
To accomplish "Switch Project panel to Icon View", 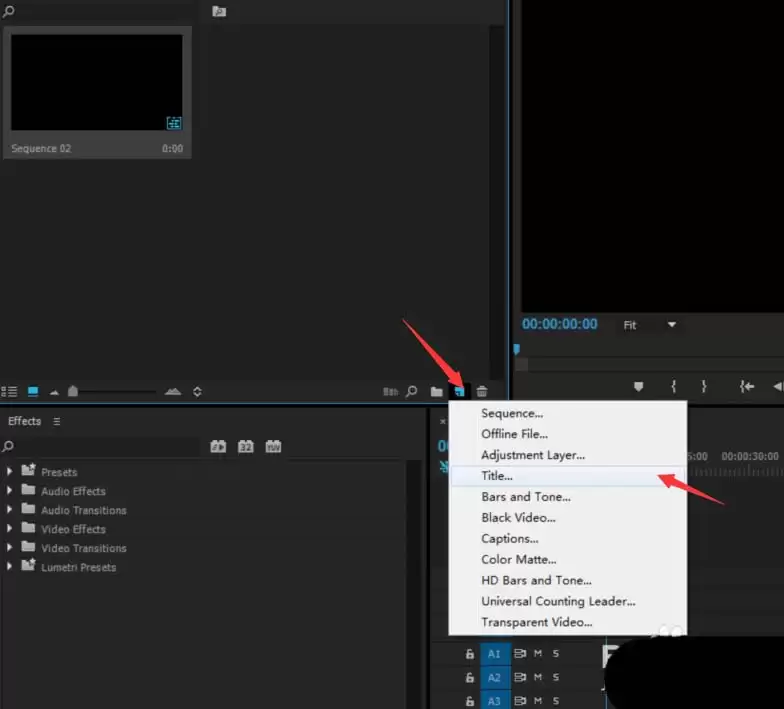I will point(33,391).
